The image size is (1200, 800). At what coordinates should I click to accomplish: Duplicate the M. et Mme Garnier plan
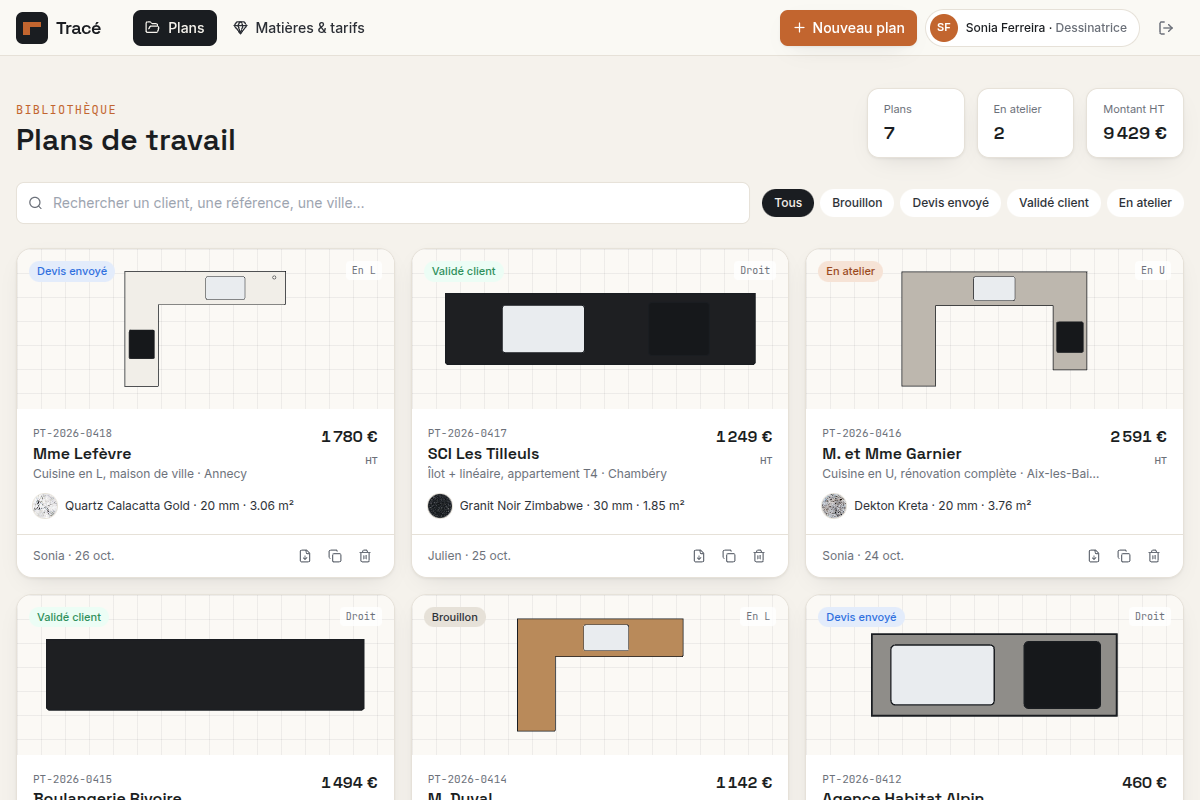[x=1124, y=556]
